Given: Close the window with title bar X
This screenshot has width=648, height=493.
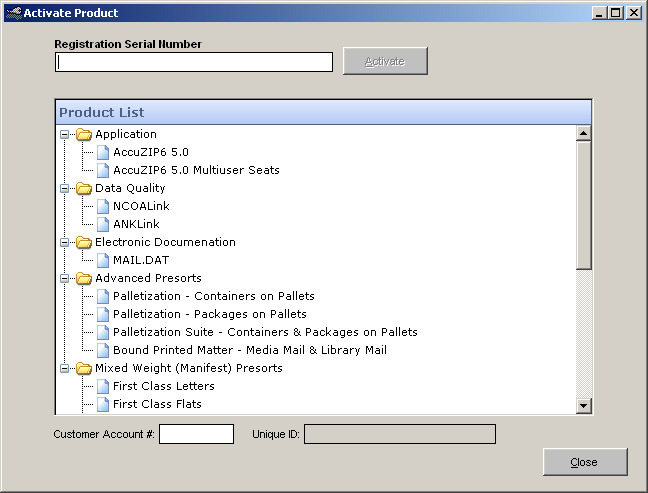Looking at the screenshot, I should pyautogui.click(x=634, y=13).
